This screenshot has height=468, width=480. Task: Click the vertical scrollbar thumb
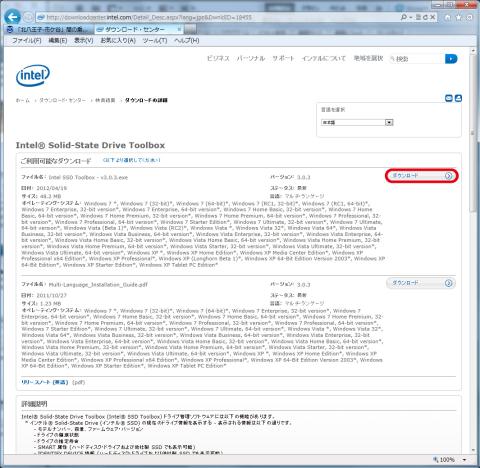[x=473, y=133]
